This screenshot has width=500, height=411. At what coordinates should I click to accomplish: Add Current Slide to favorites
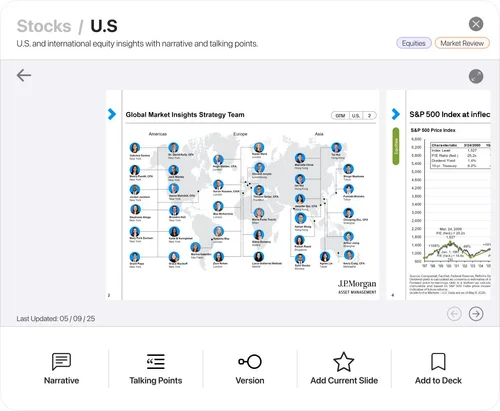[x=344, y=369]
